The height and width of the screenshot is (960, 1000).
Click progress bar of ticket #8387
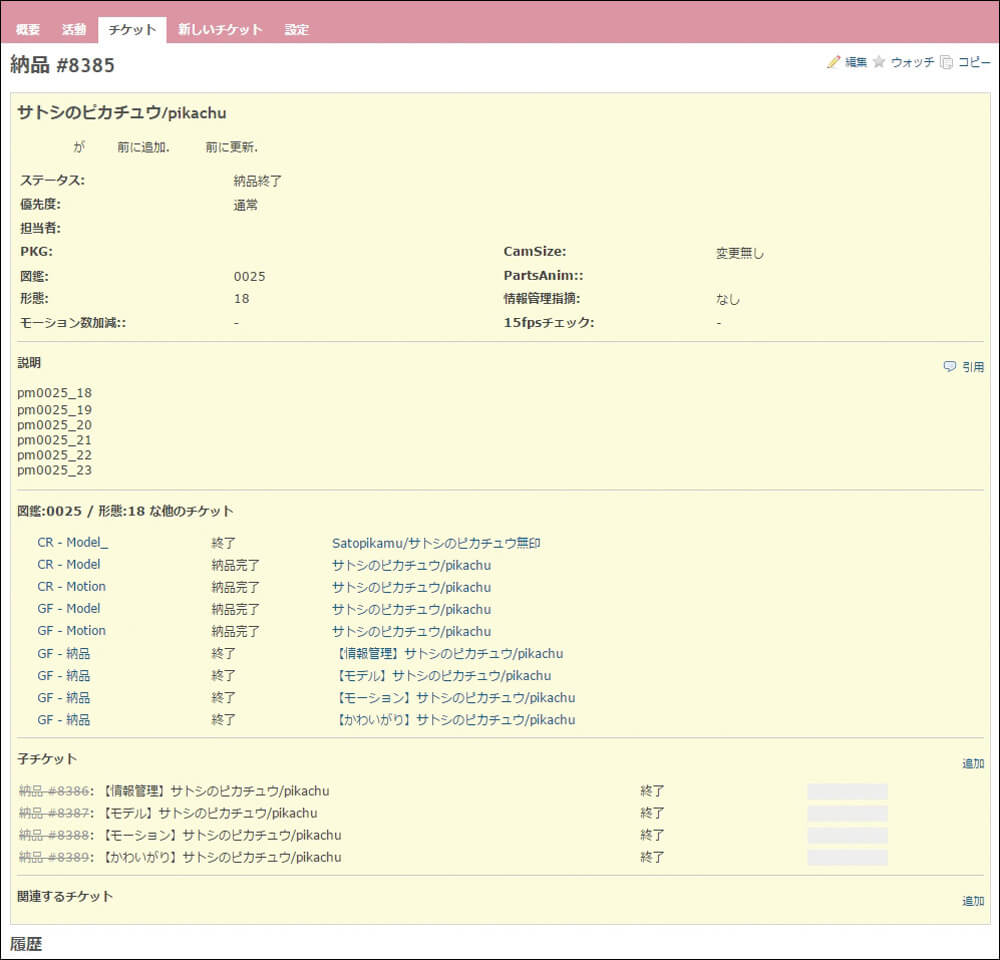[x=847, y=813]
